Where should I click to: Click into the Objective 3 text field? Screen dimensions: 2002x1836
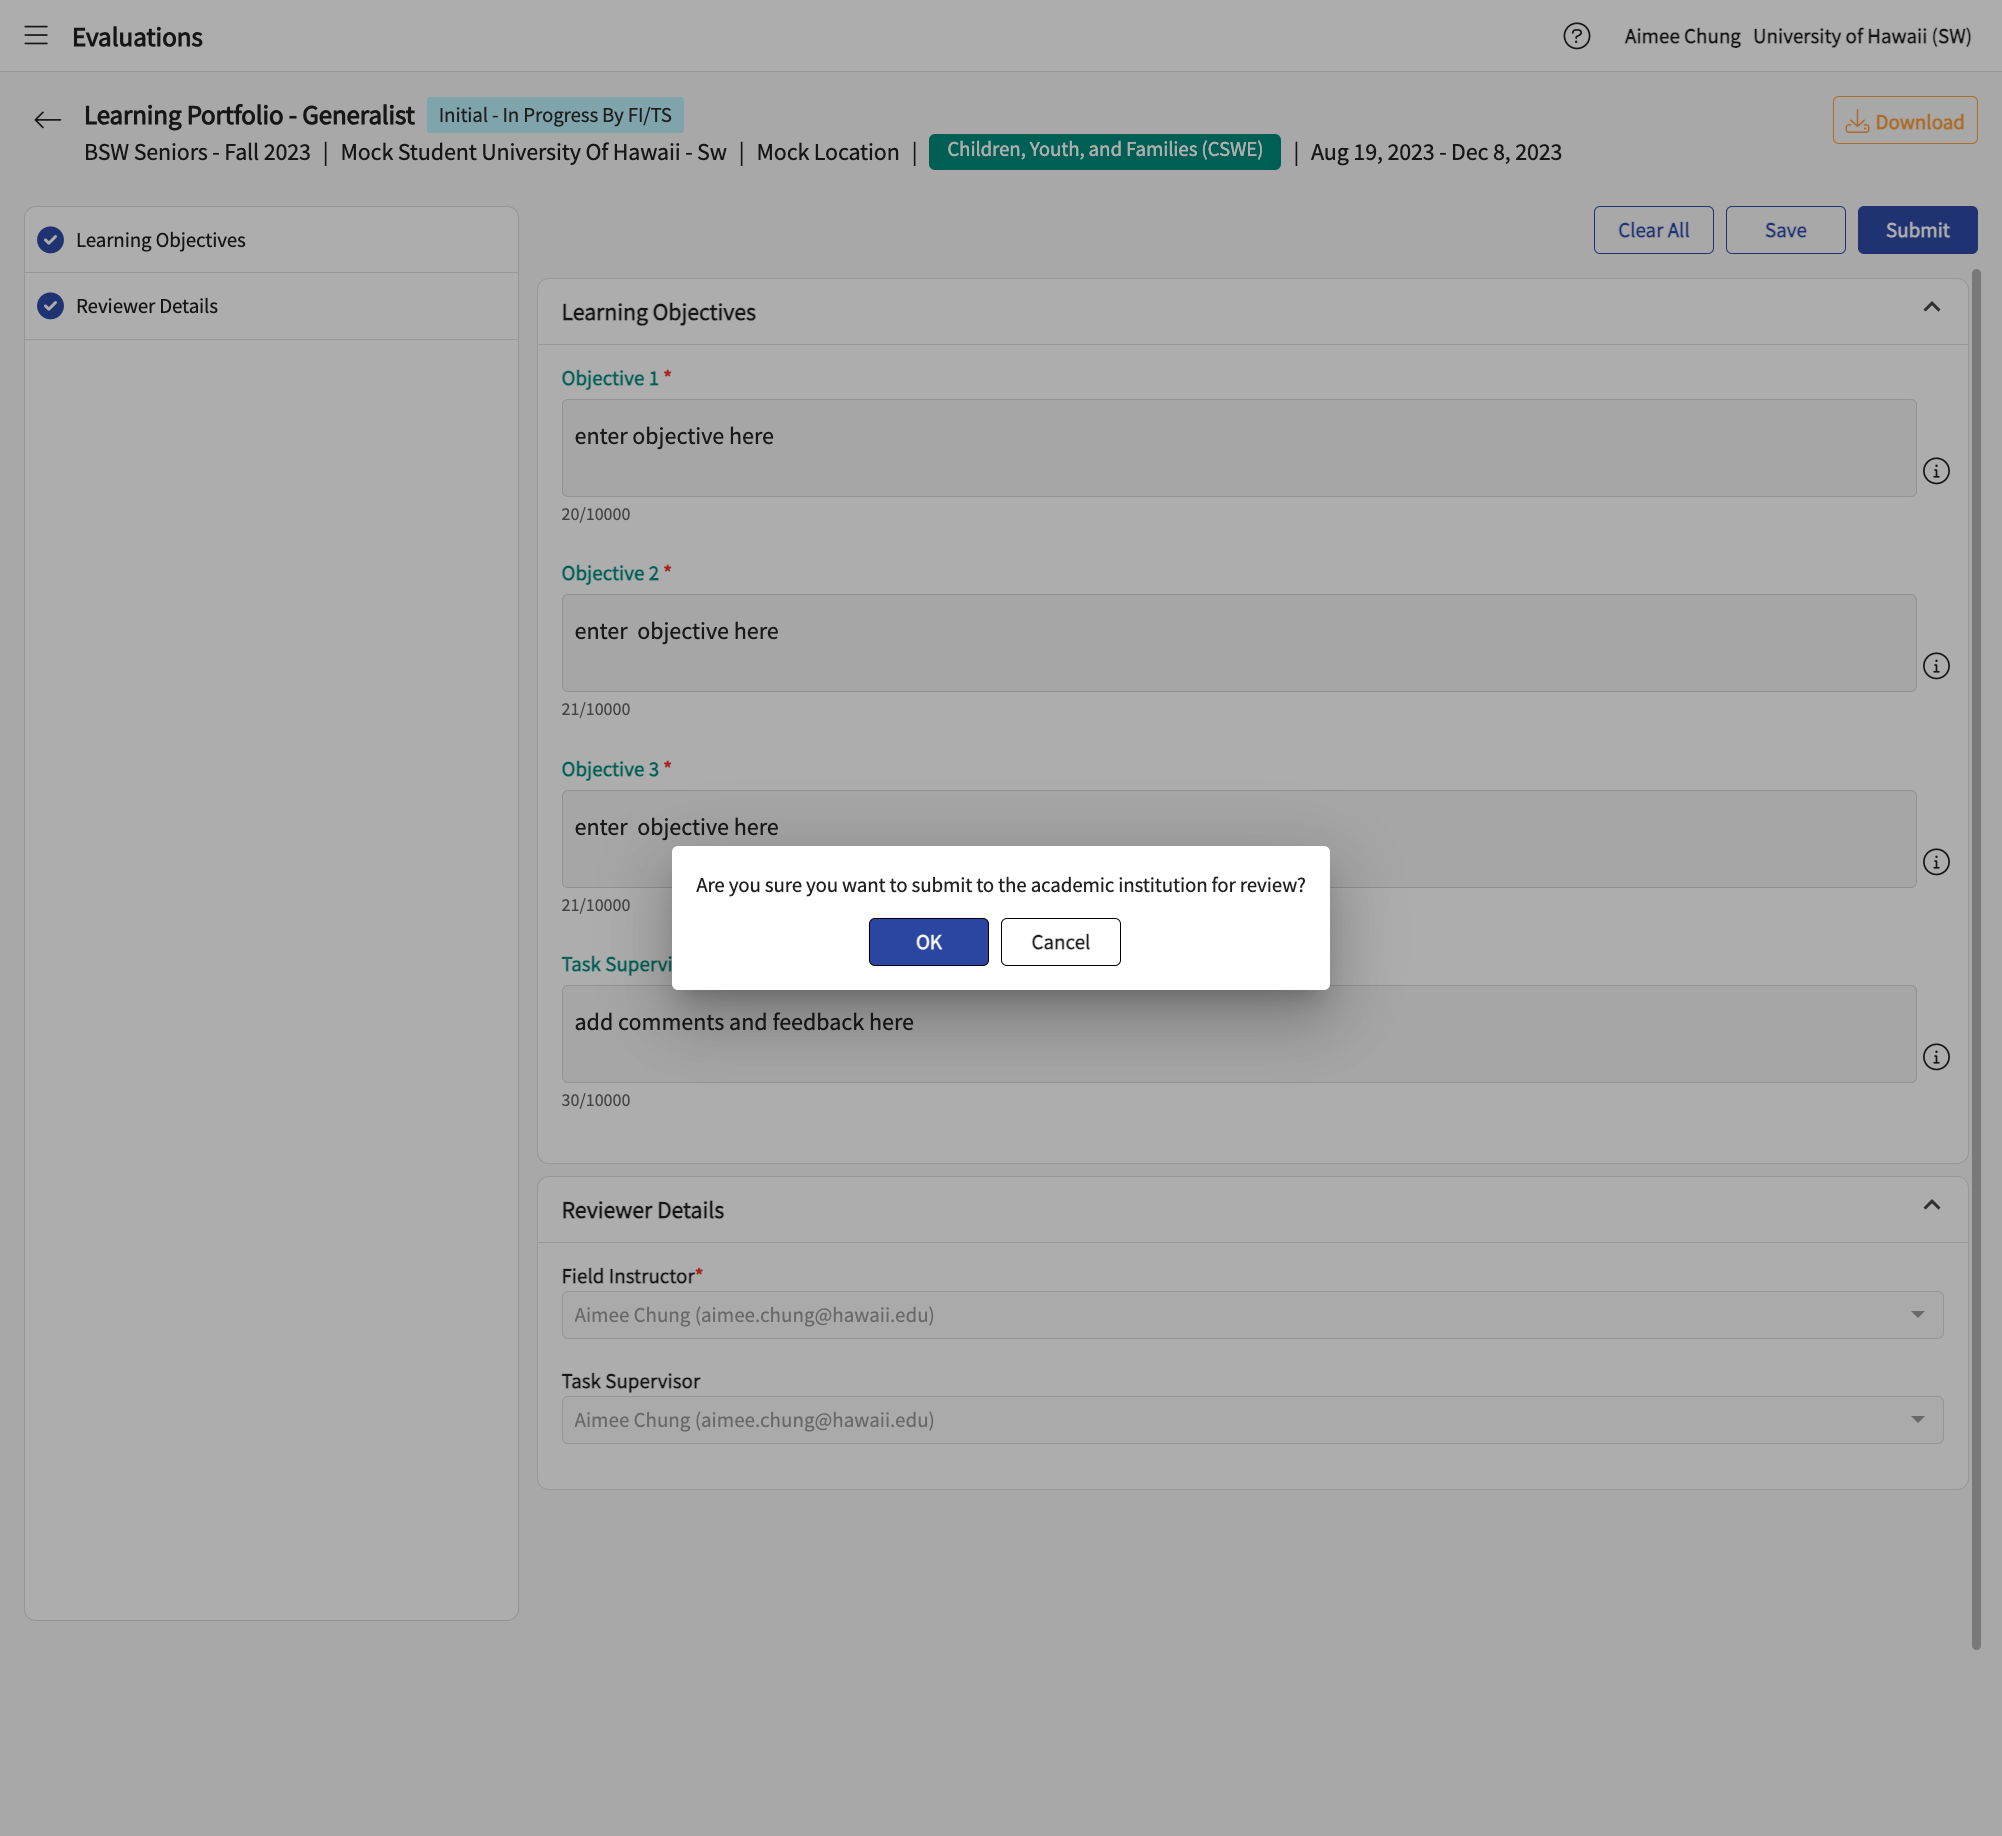tap(1238, 839)
